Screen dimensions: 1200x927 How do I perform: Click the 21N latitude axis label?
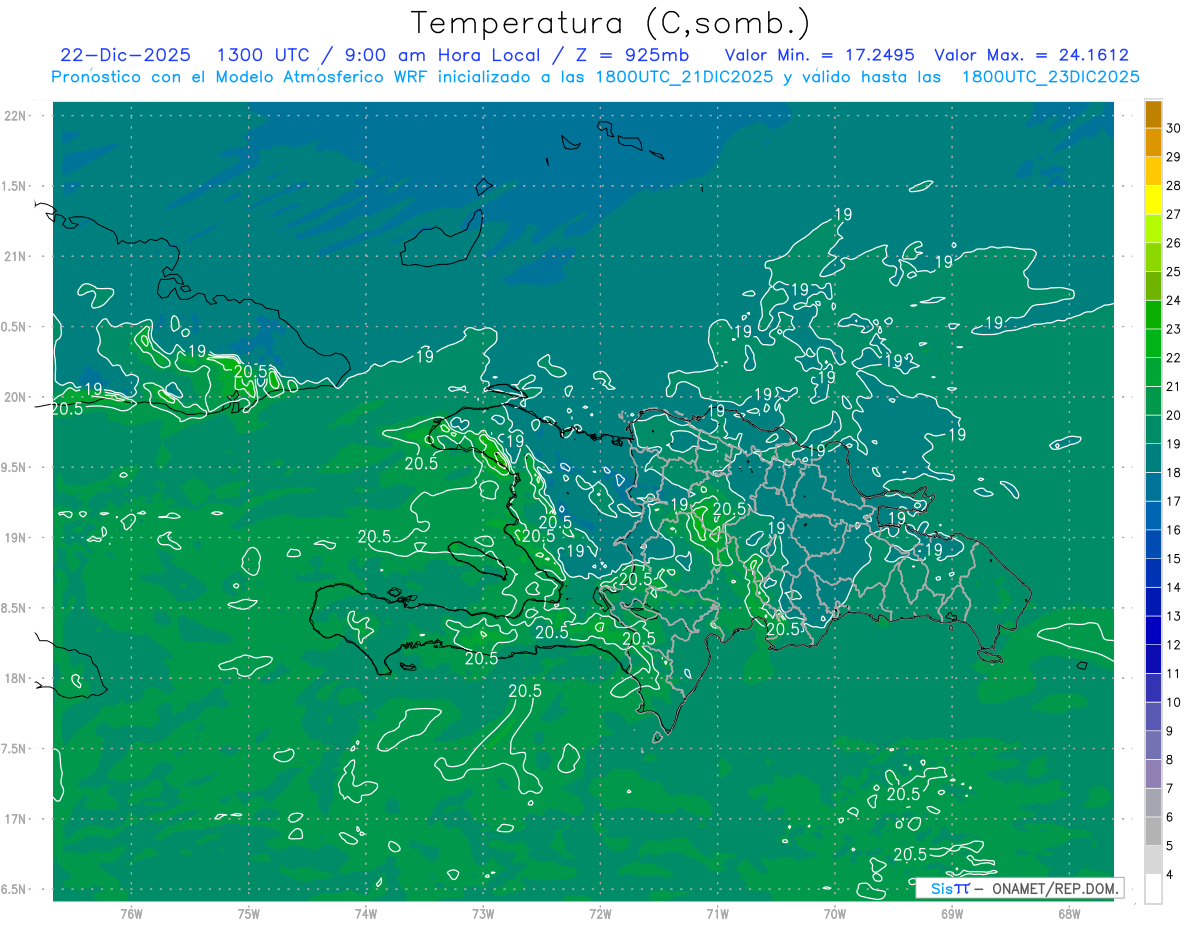pyautogui.click(x=15, y=256)
